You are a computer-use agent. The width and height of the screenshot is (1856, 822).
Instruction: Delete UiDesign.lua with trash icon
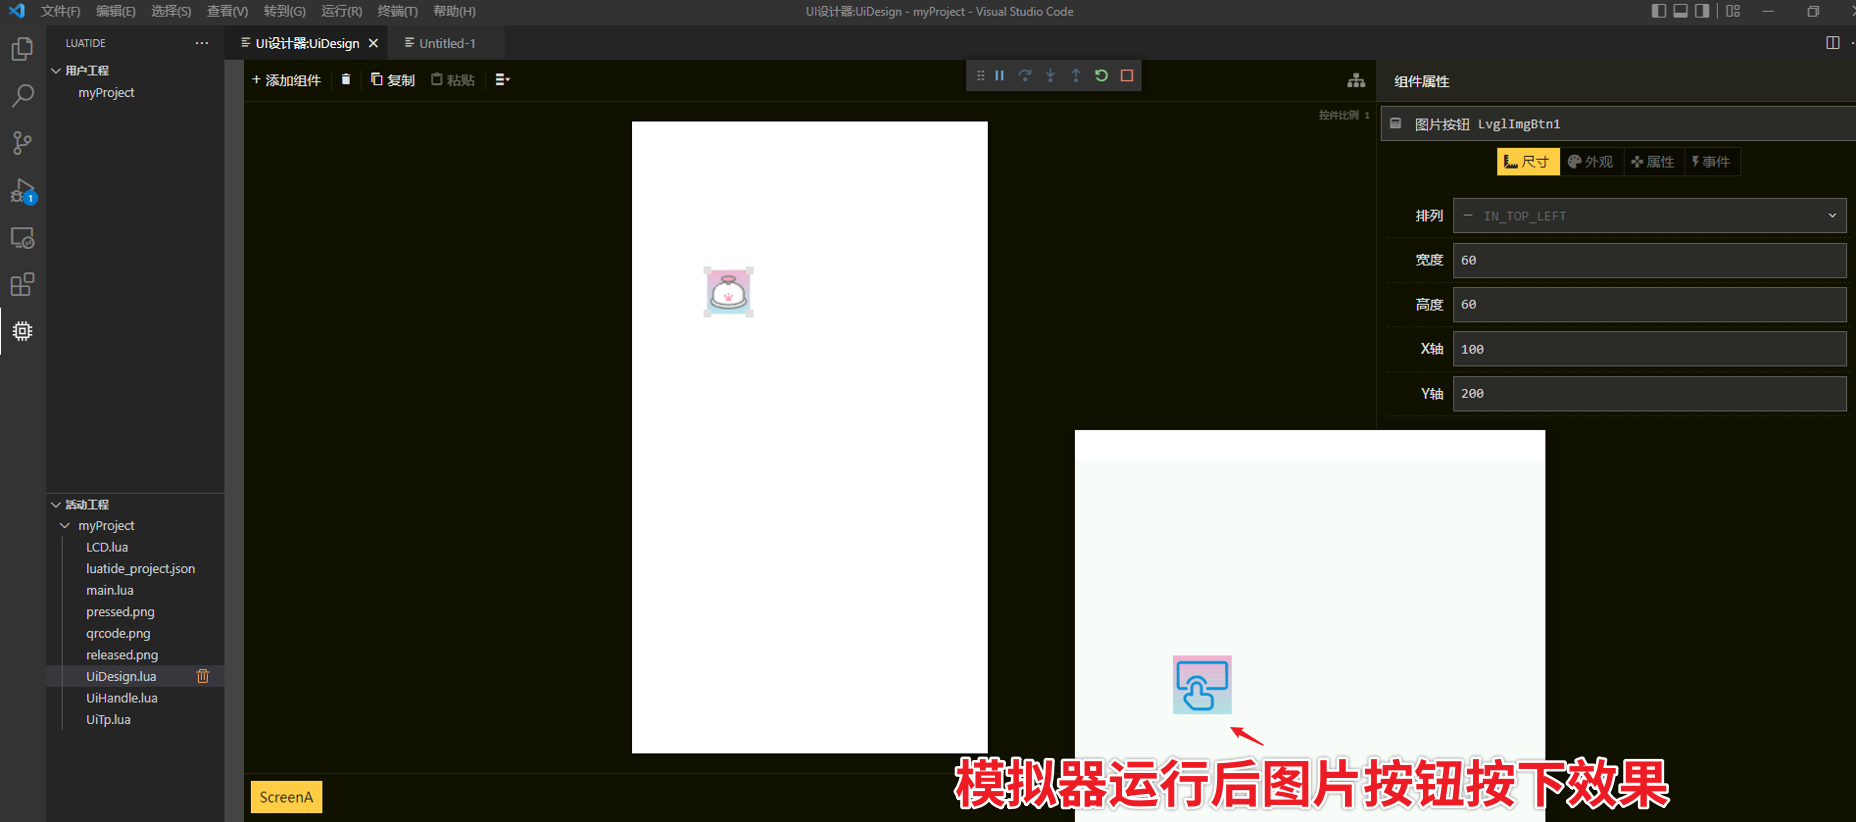click(203, 676)
